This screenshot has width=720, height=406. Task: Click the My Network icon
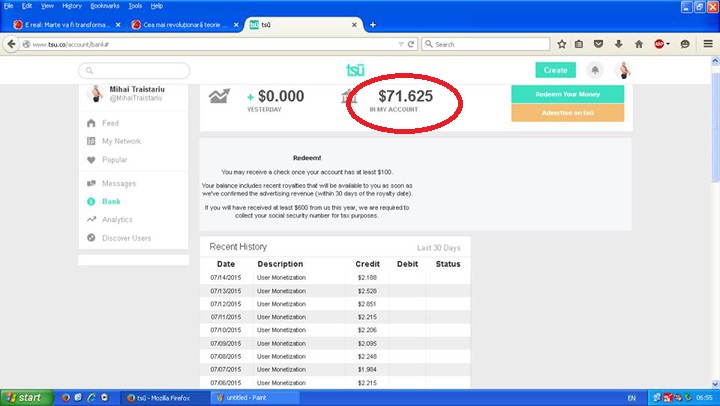click(91, 141)
